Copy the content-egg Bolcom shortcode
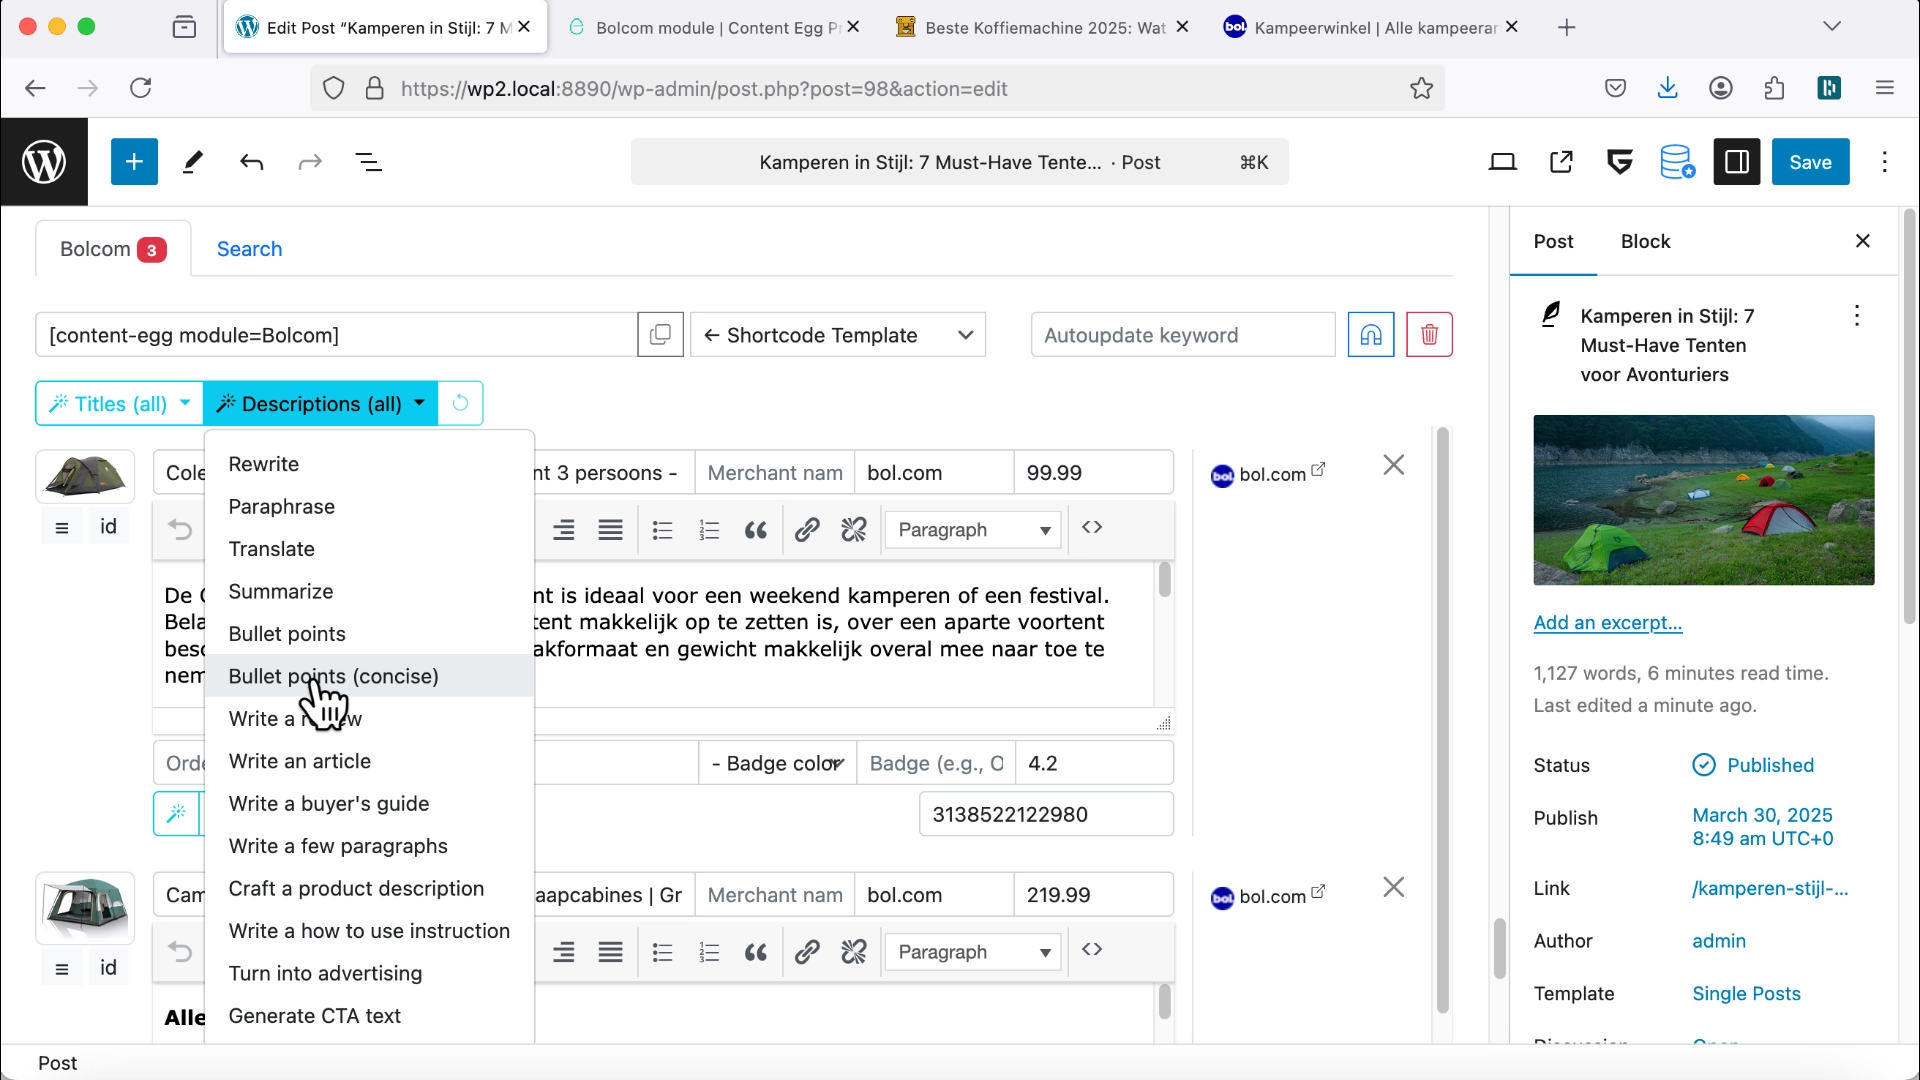Image resolution: width=1920 pixels, height=1080 pixels. pyautogui.click(x=660, y=335)
